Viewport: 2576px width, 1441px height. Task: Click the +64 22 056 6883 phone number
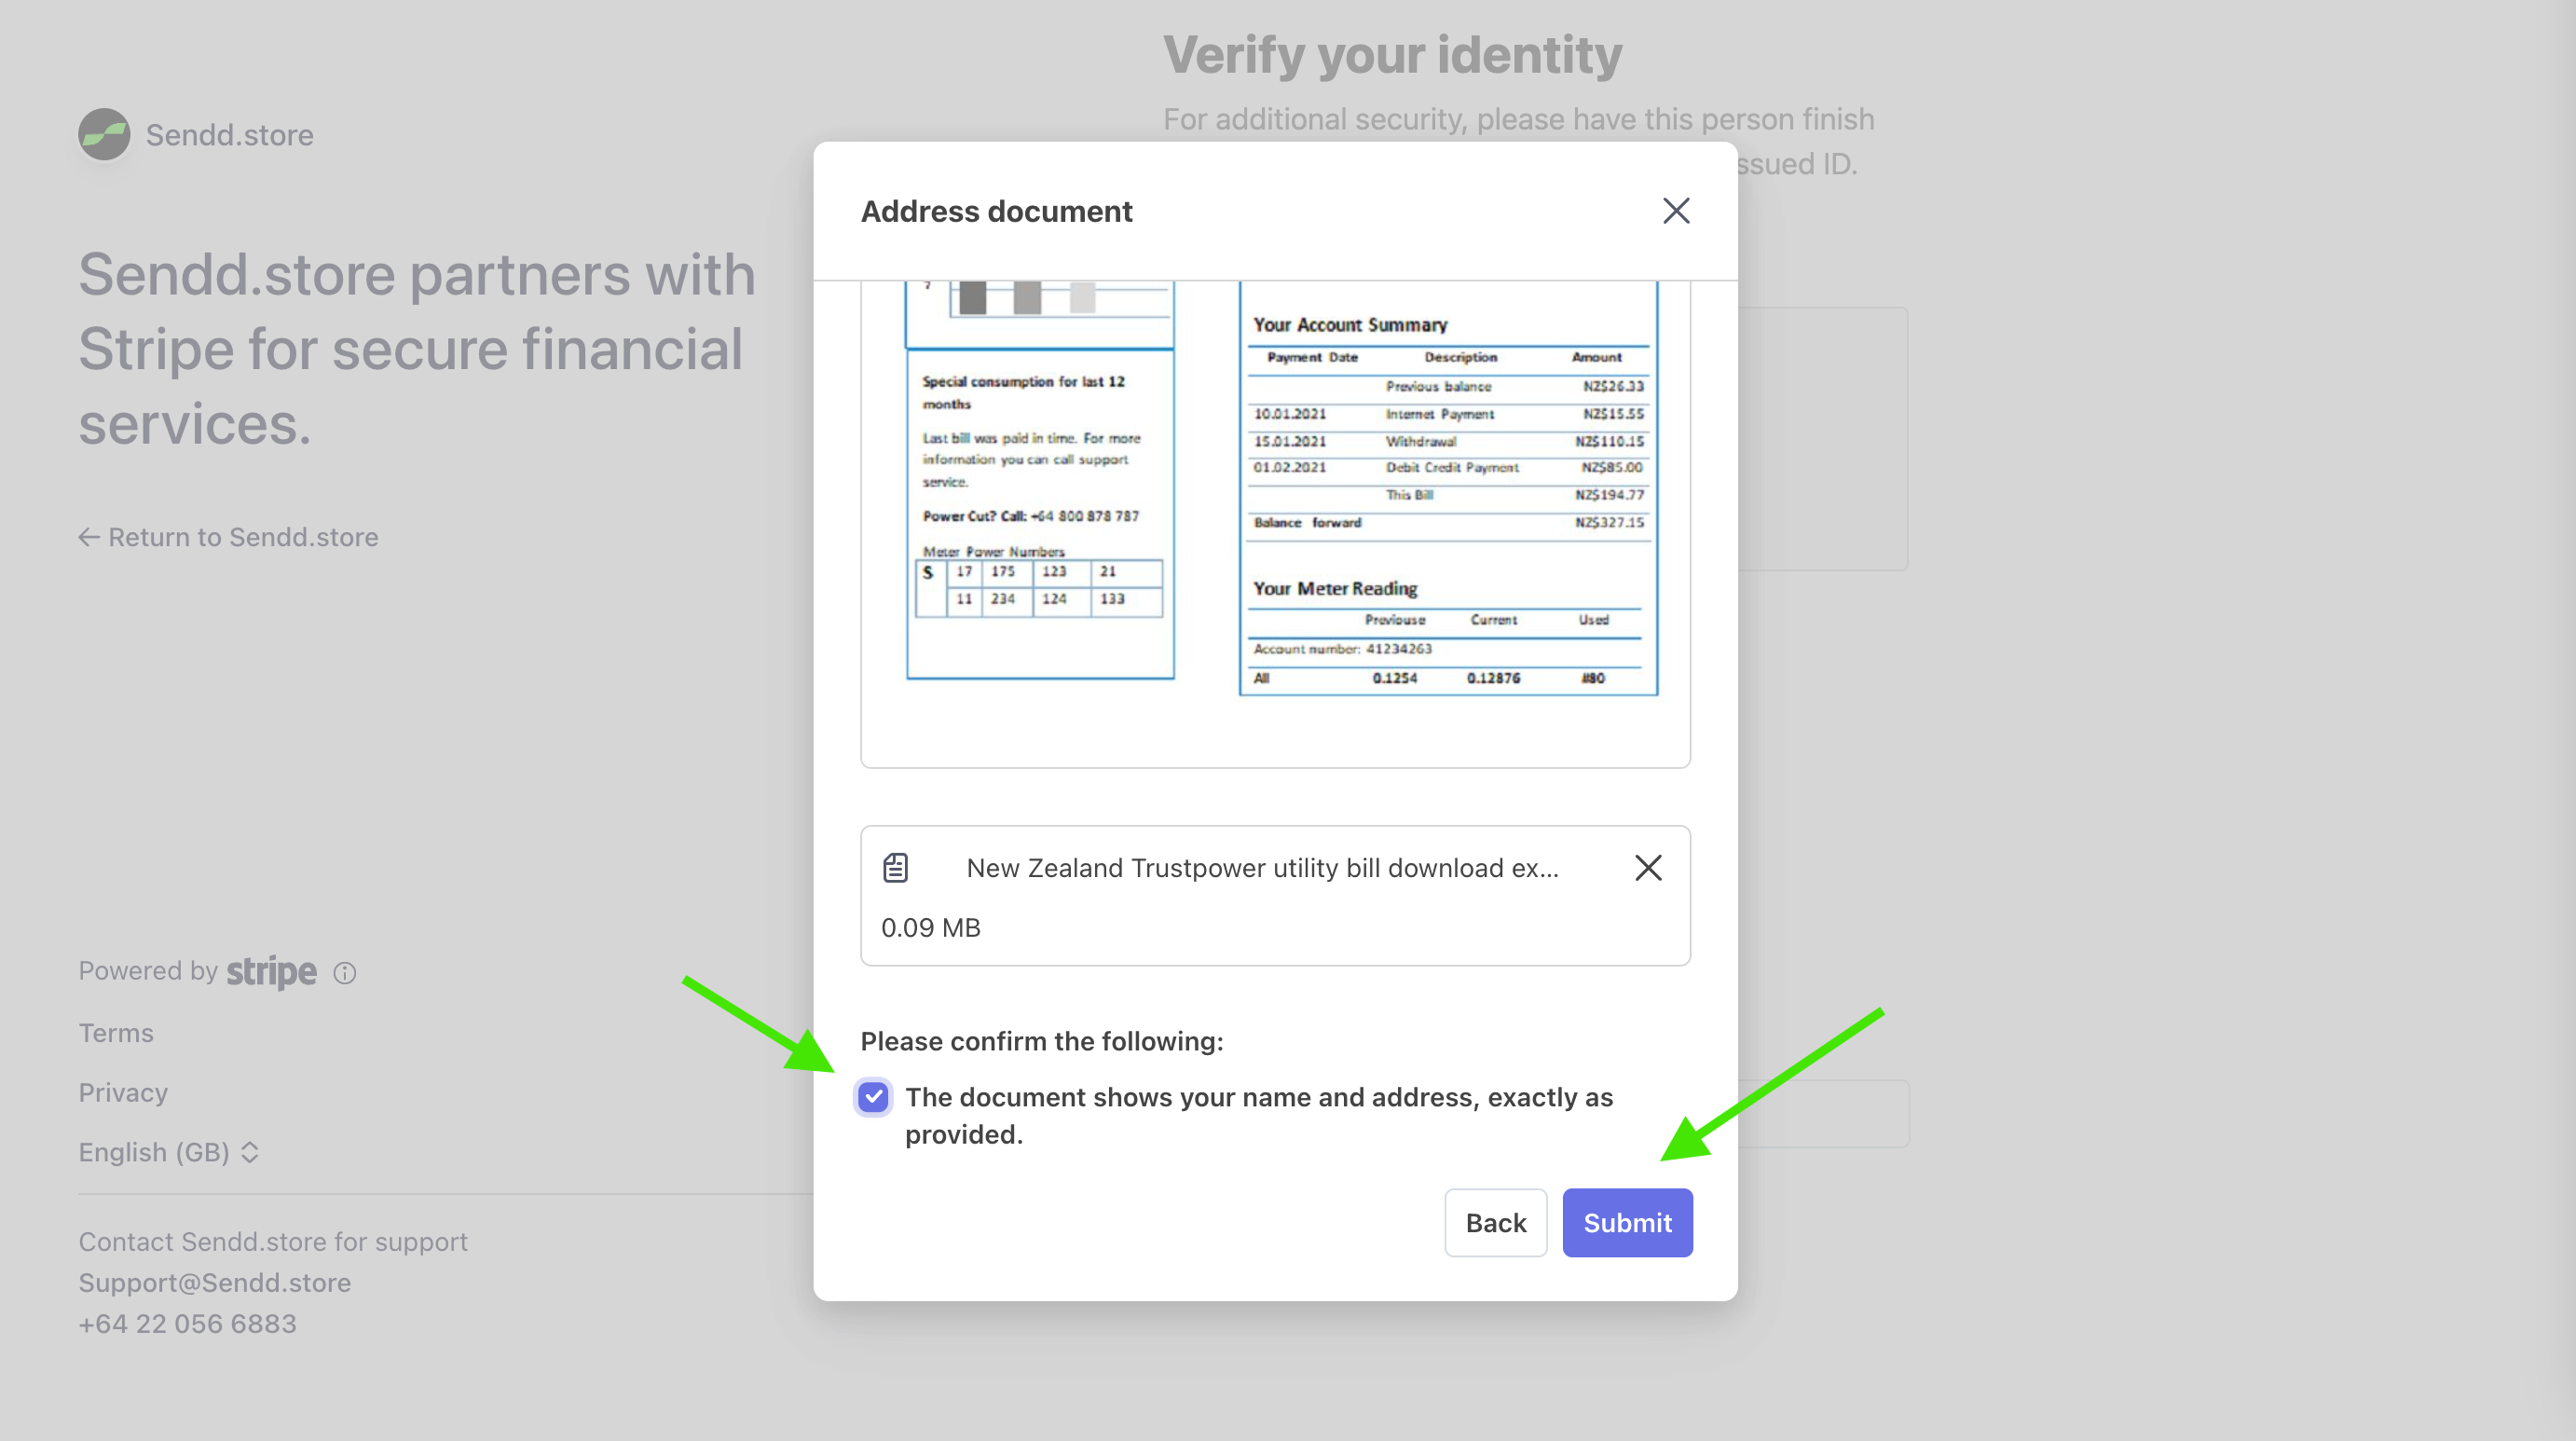[188, 1323]
